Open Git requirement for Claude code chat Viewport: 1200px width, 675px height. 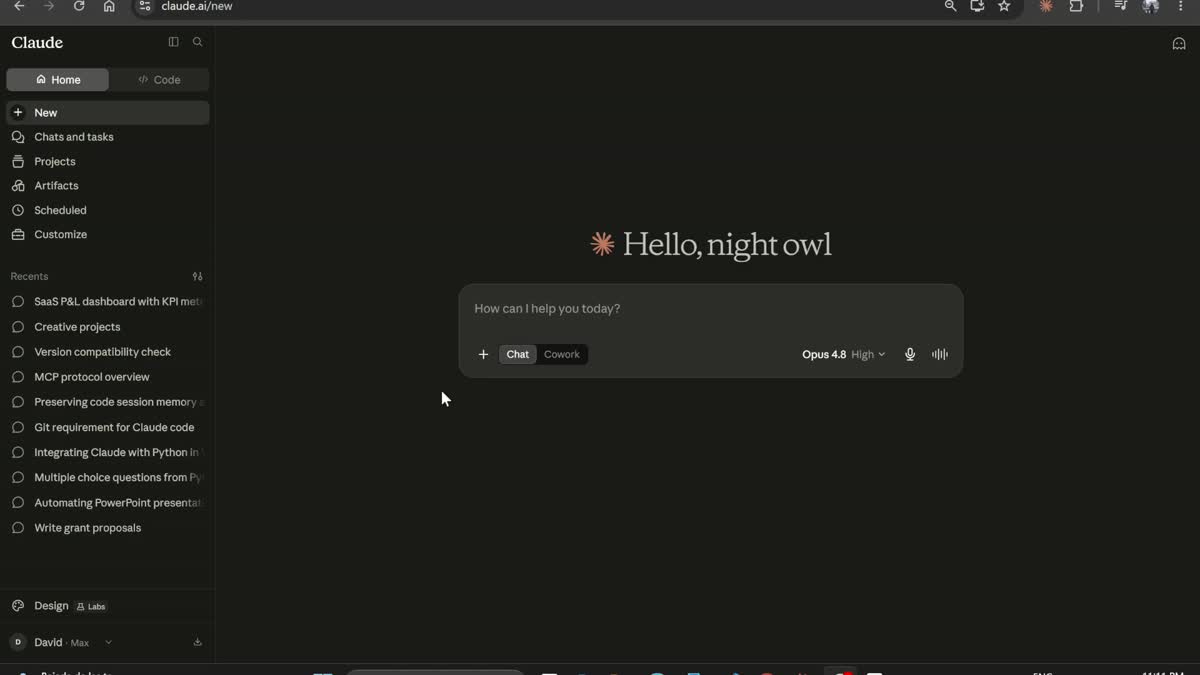(x=107, y=427)
